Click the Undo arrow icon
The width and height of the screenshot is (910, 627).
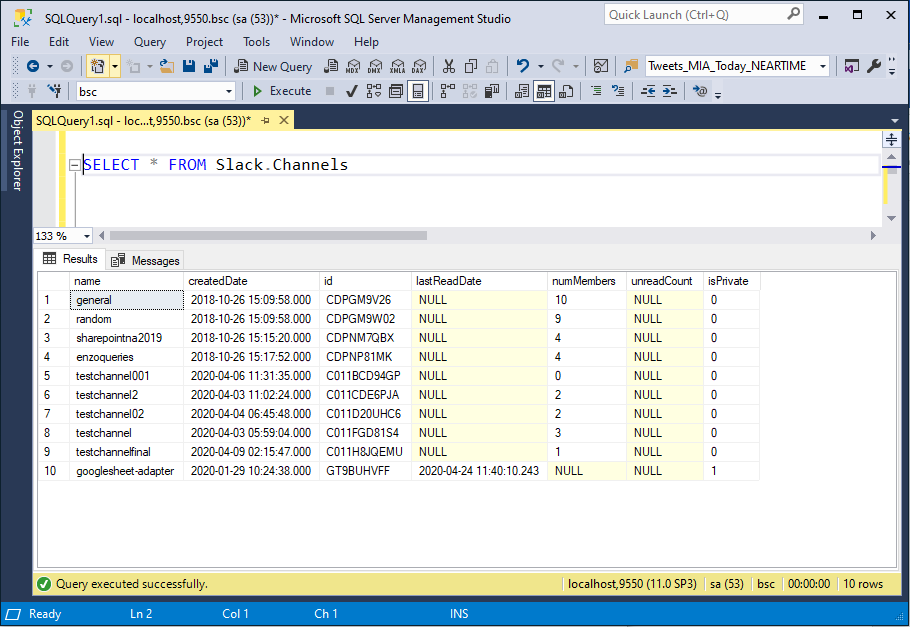point(523,66)
